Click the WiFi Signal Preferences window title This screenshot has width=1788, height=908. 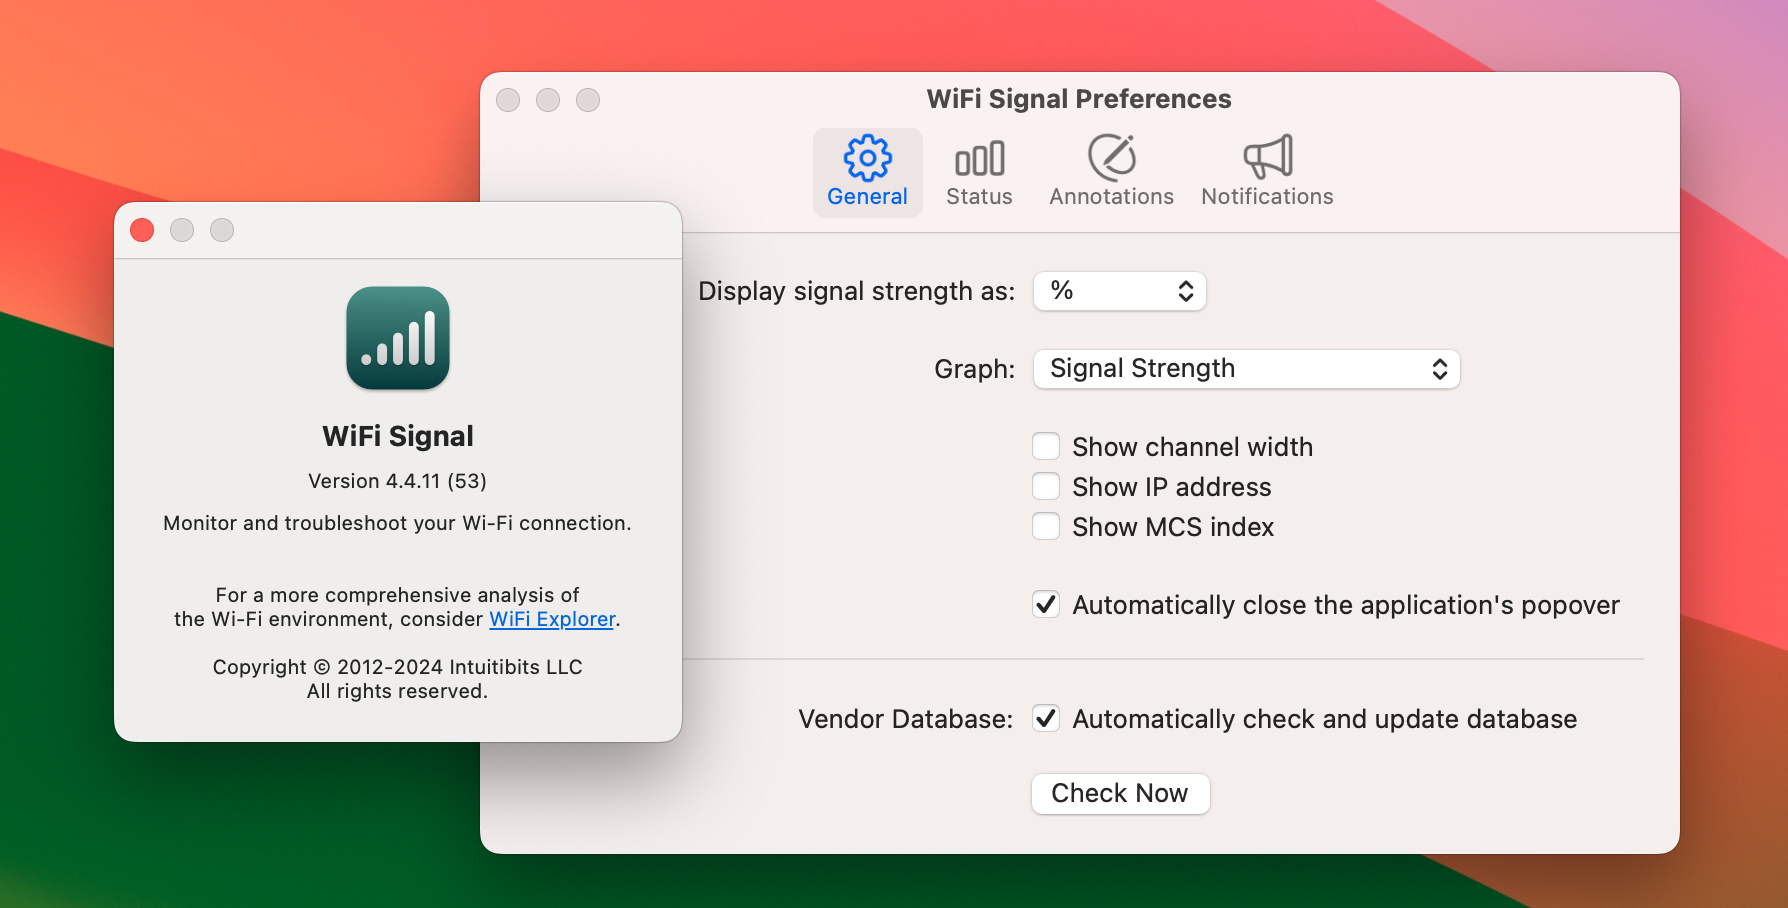pos(1079,99)
